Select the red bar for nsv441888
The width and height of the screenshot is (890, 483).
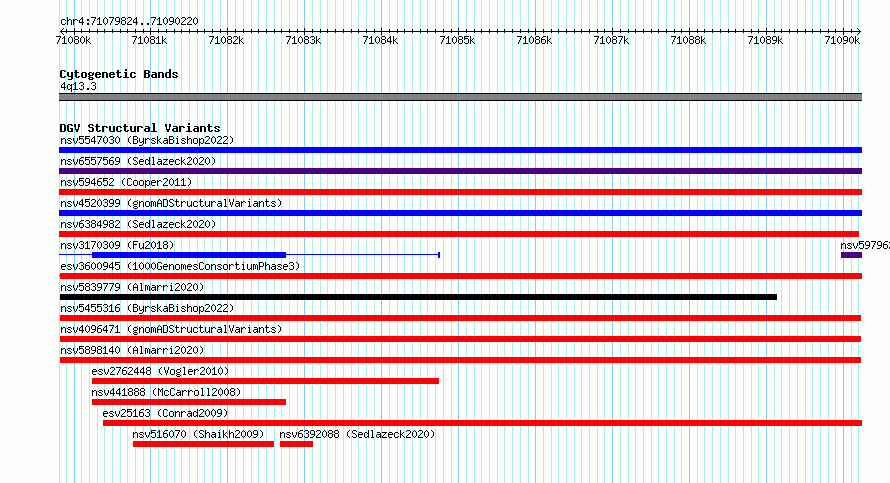point(189,402)
